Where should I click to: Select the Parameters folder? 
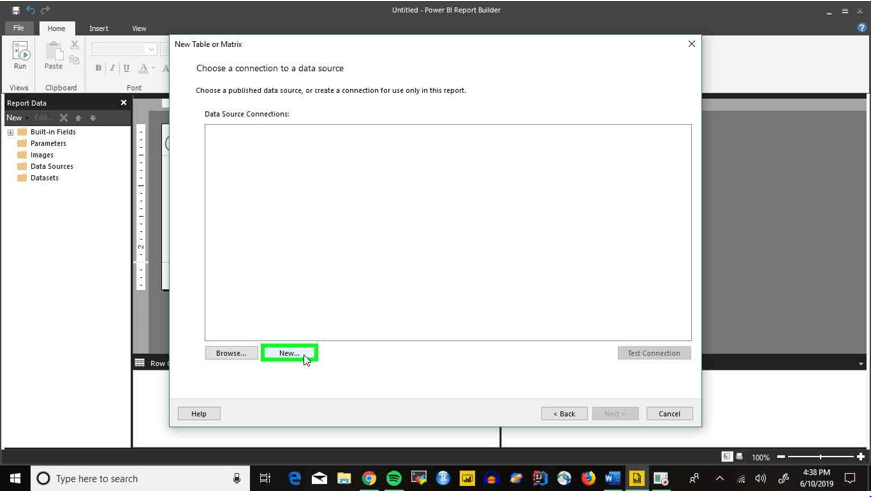[42, 143]
